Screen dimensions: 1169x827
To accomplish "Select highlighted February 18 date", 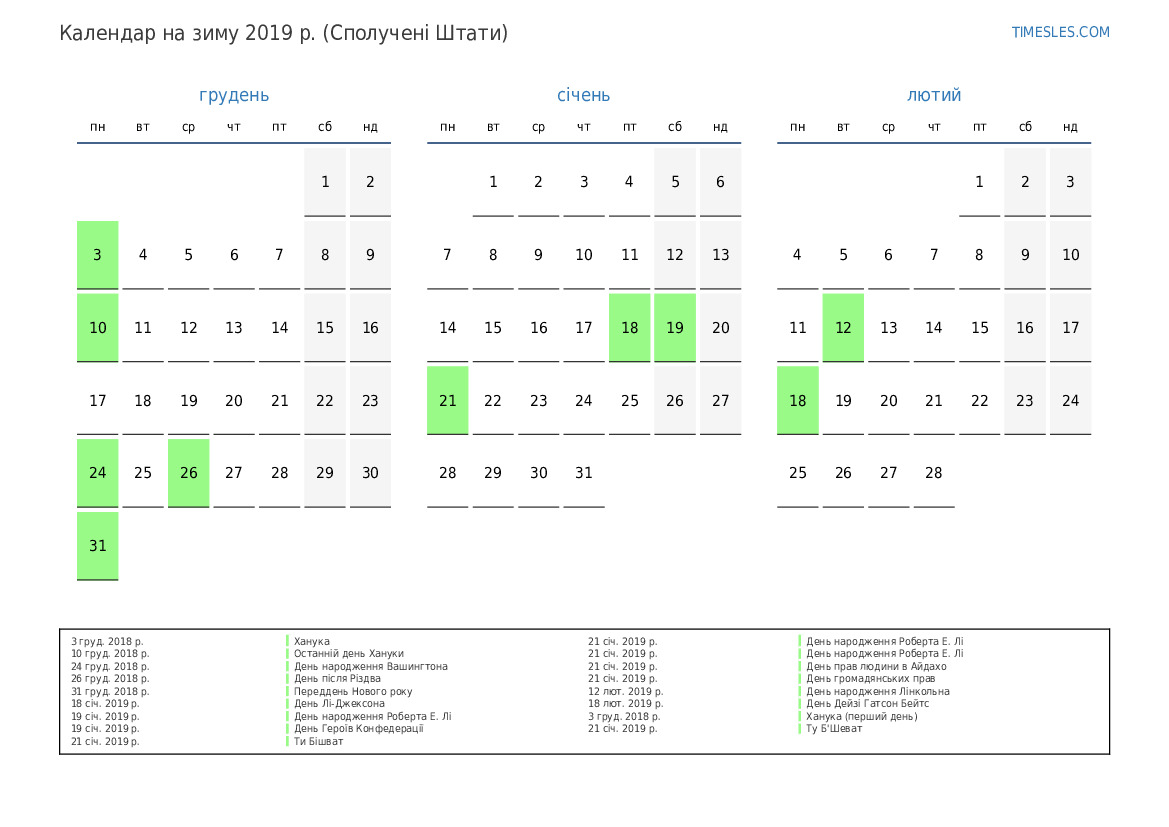I will pos(798,400).
